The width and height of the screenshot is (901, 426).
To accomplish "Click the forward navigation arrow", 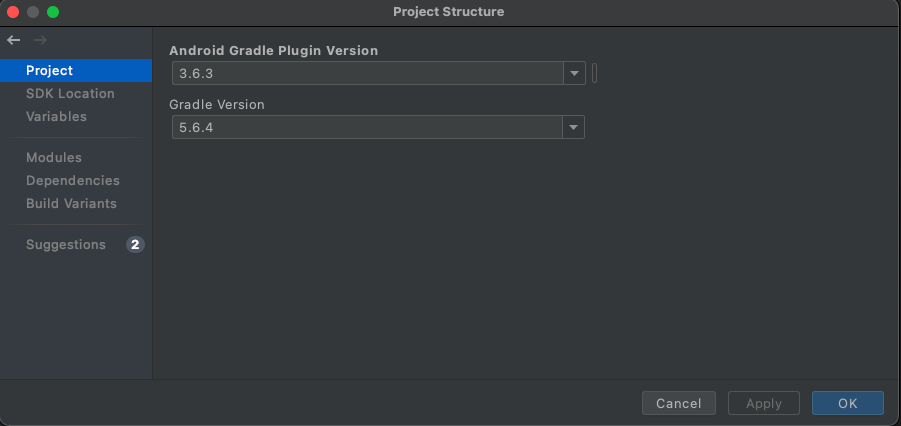I will 40,40.
